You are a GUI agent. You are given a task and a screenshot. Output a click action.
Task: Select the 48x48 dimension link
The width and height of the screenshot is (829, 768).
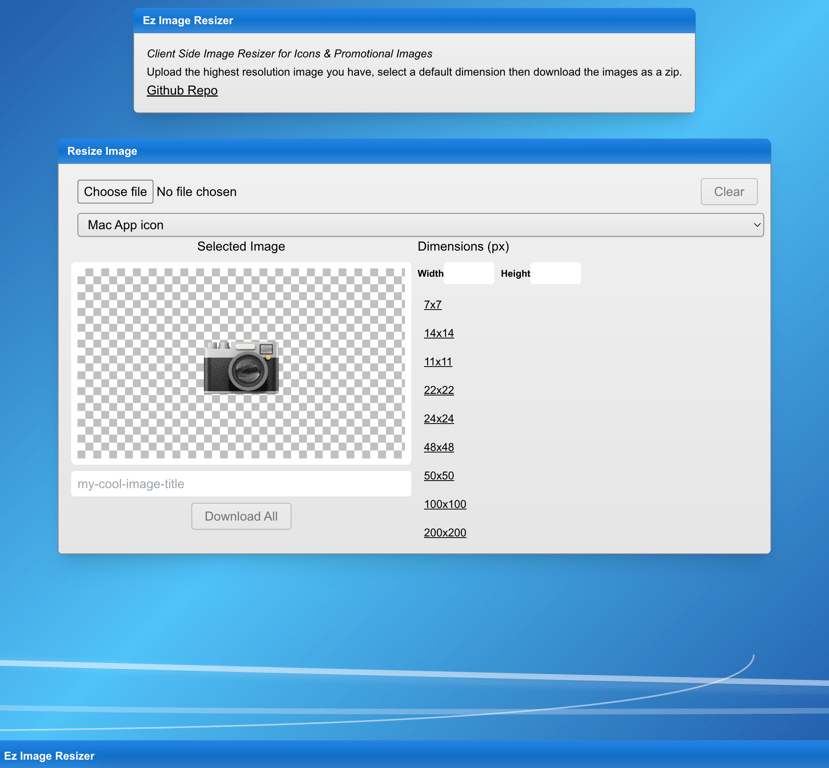tap(439, 447)
